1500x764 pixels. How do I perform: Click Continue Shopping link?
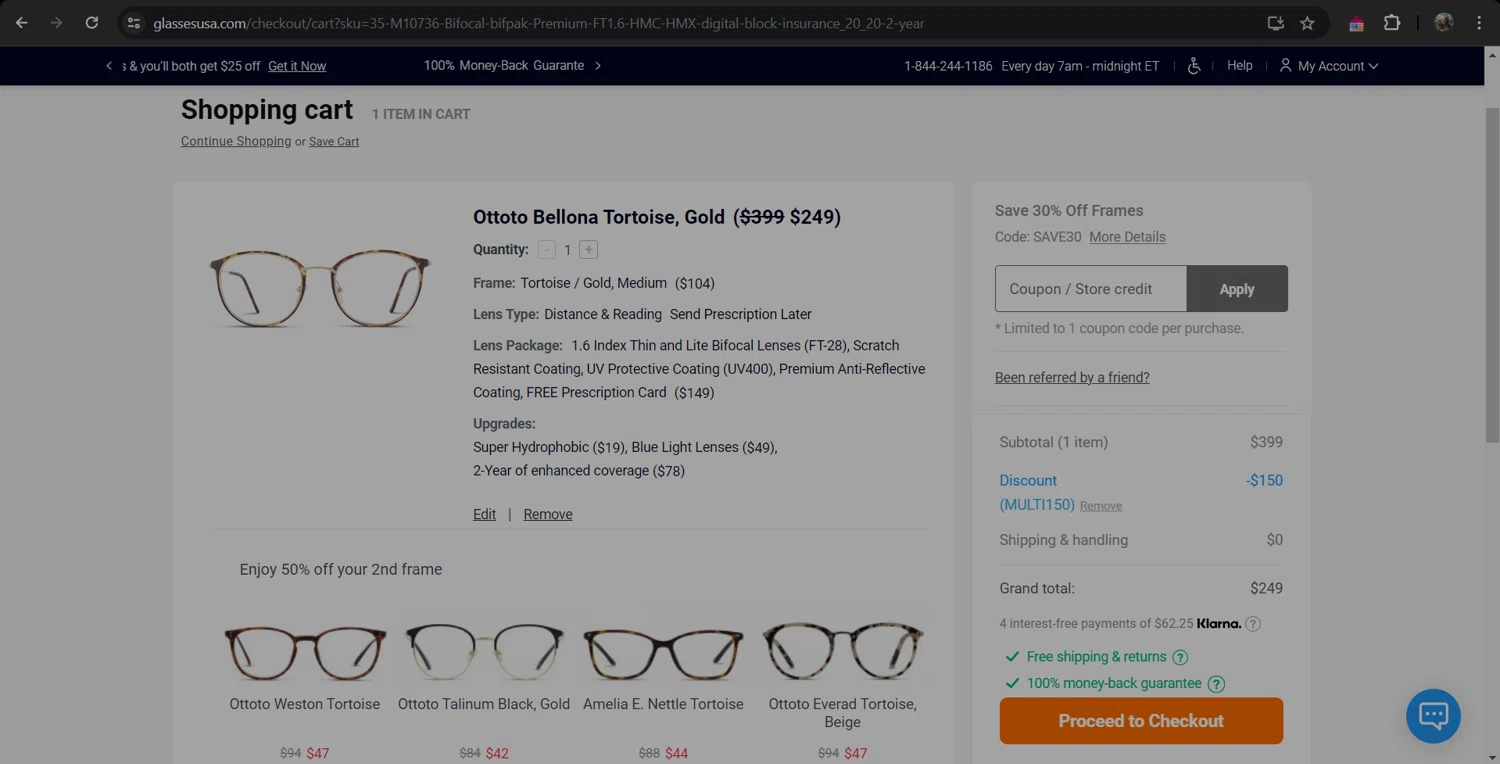pos(236,141)
